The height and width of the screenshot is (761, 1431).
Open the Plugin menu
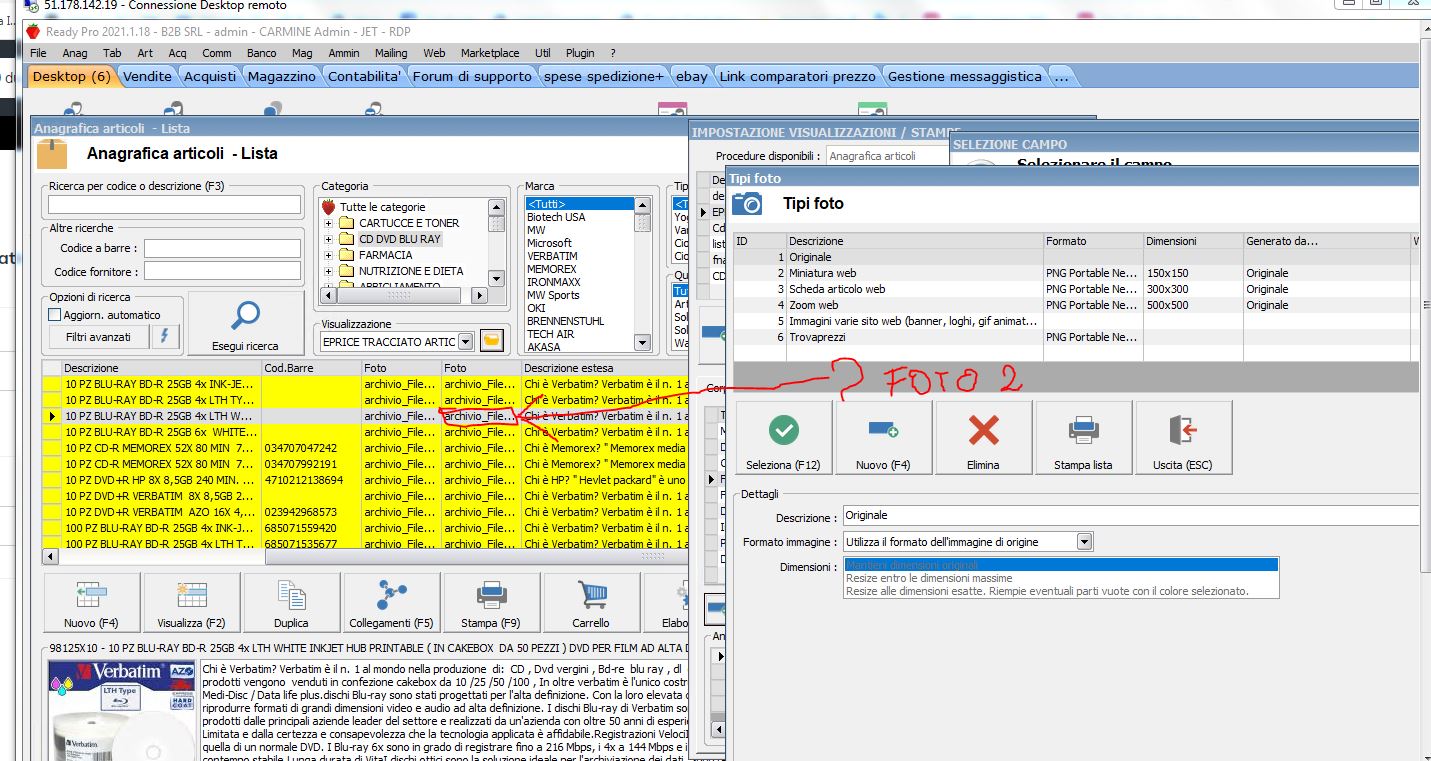(580, 53)
